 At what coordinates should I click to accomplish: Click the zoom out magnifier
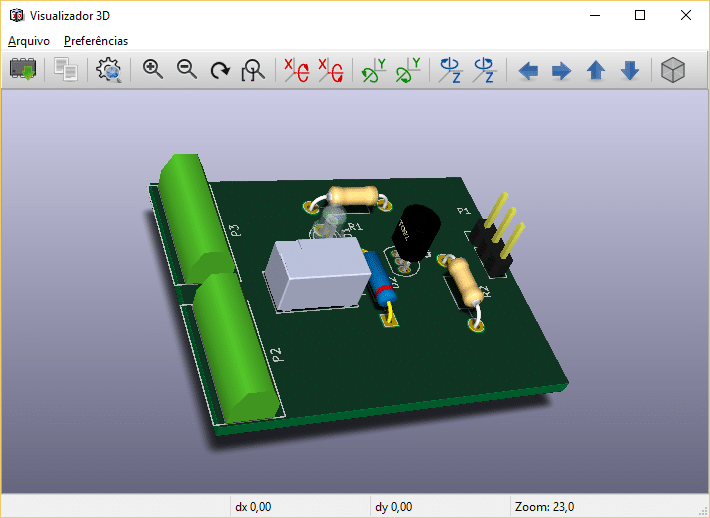pyautogui.click(x=187, y=70)
